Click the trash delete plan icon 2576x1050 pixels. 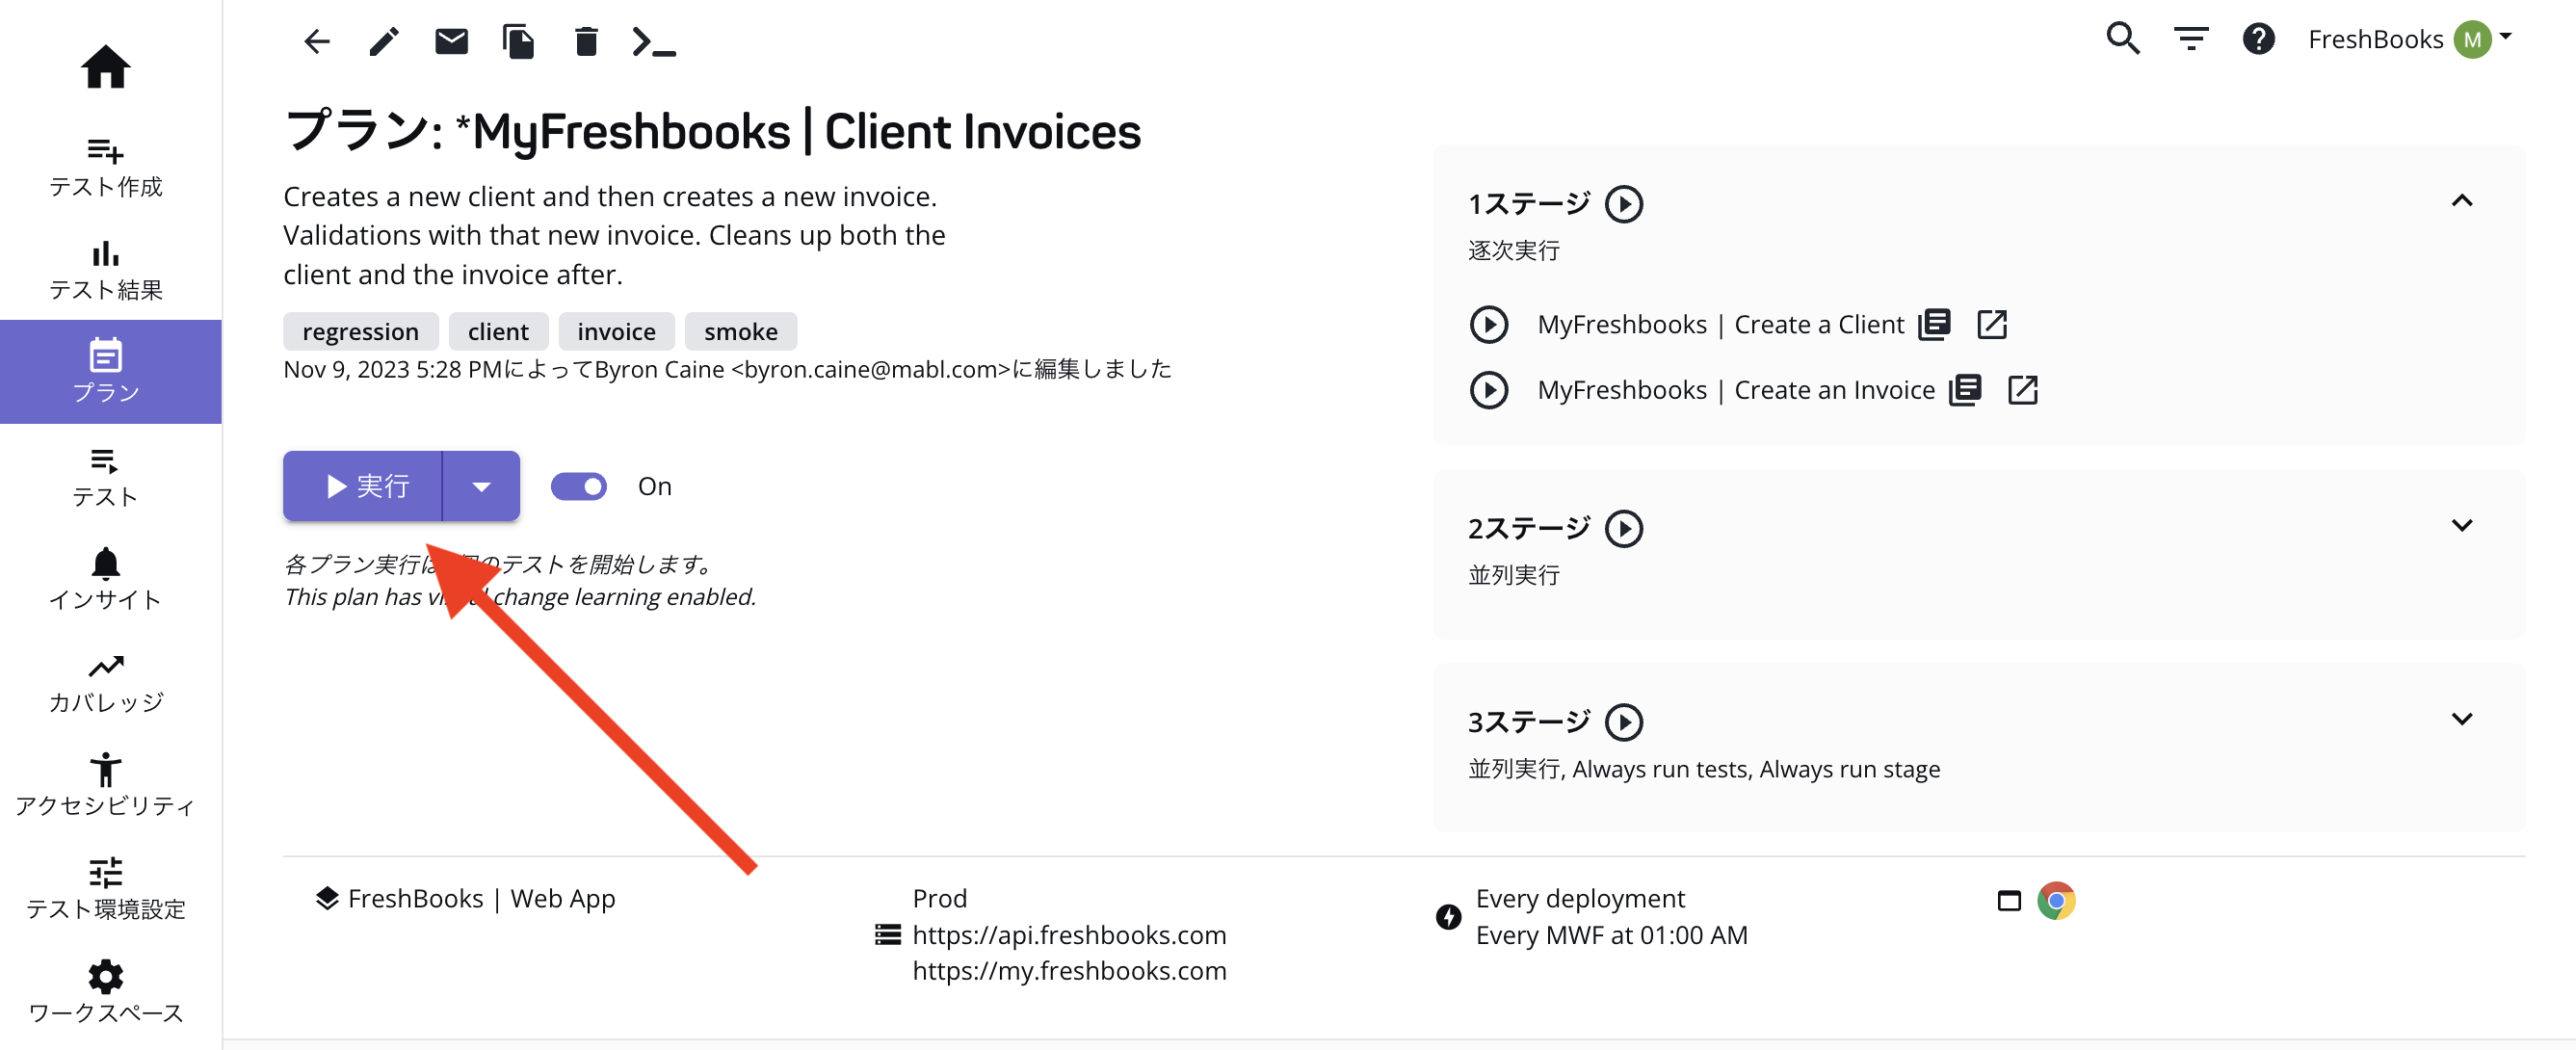(586, 41)
